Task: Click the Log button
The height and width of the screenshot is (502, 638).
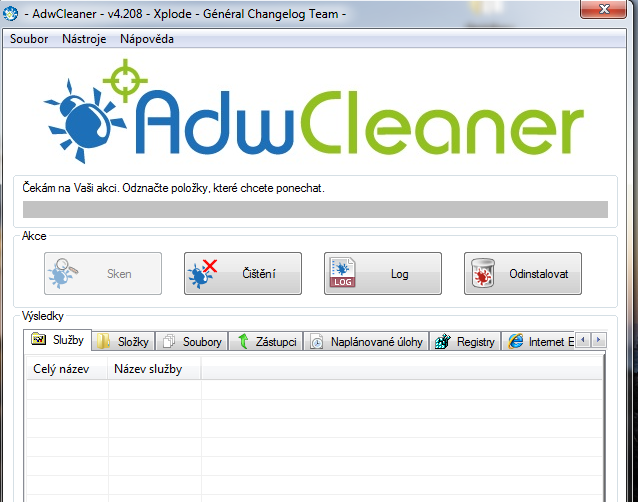Action: click(x=383, y=273)
